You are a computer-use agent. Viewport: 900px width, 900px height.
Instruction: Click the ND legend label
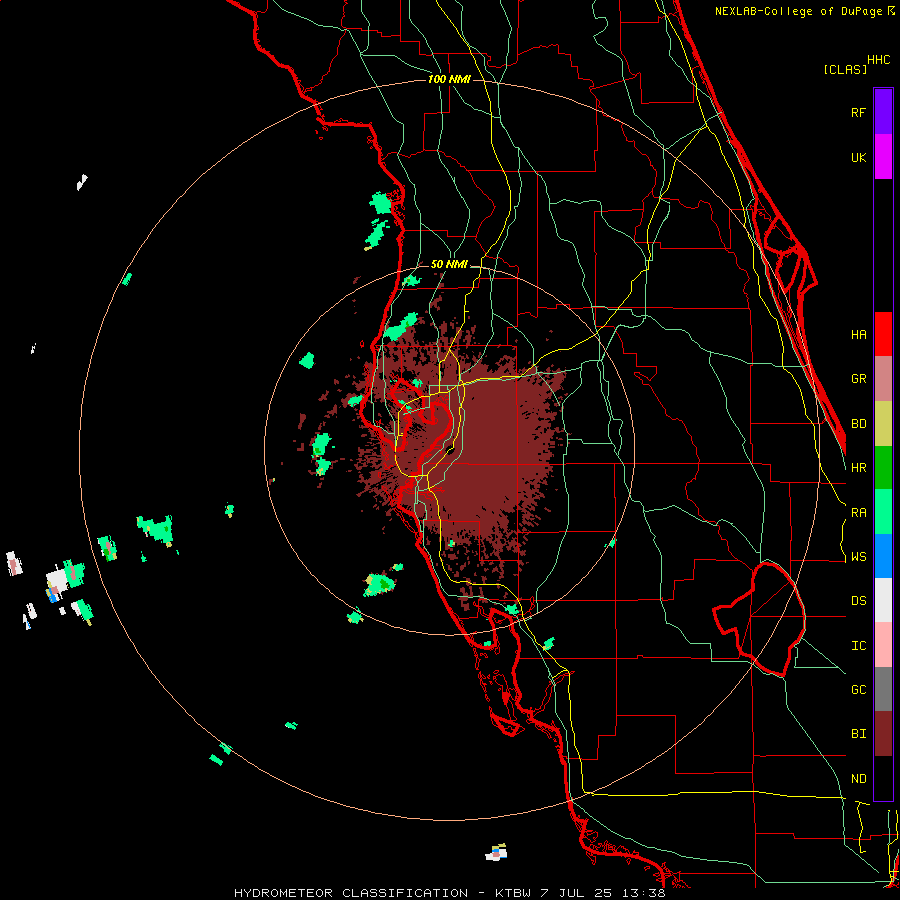click(x=858, y=779)
